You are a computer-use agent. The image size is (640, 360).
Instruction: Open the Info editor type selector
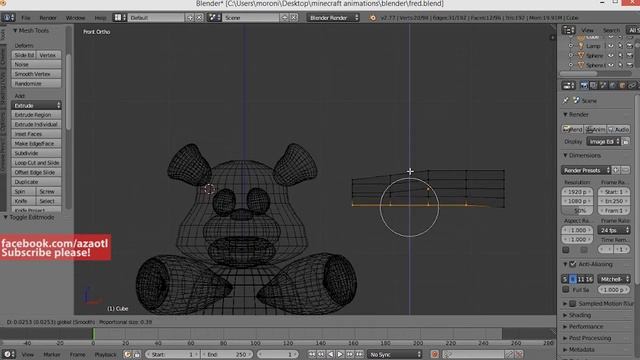tap(8, 18)
